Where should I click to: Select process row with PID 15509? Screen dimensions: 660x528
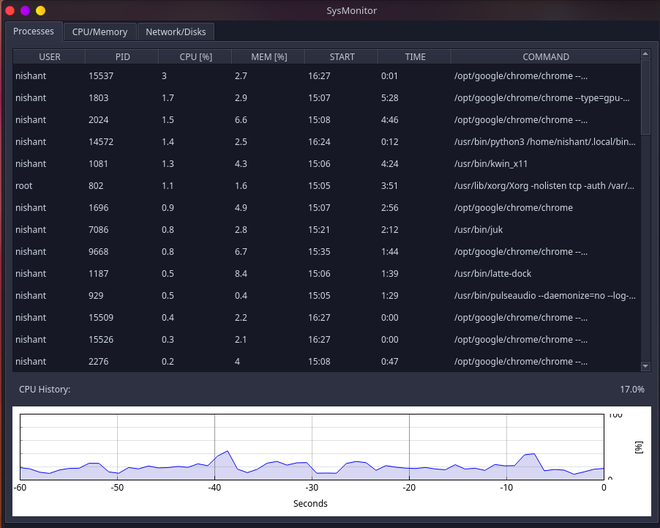[327, 317]
